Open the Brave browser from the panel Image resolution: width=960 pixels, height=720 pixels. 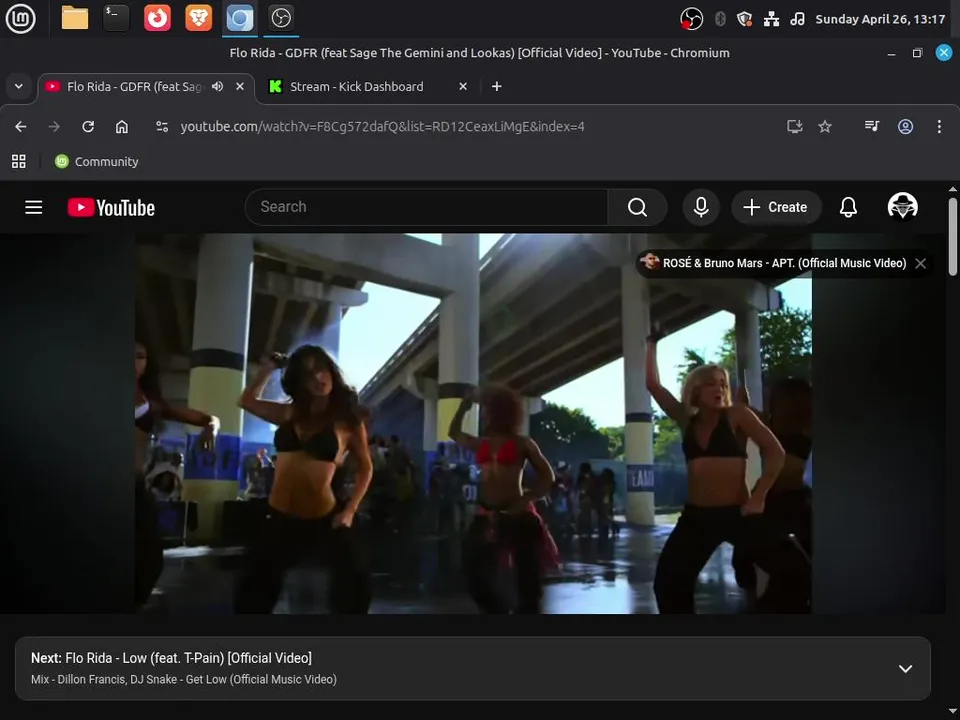(x=198, y=18)
